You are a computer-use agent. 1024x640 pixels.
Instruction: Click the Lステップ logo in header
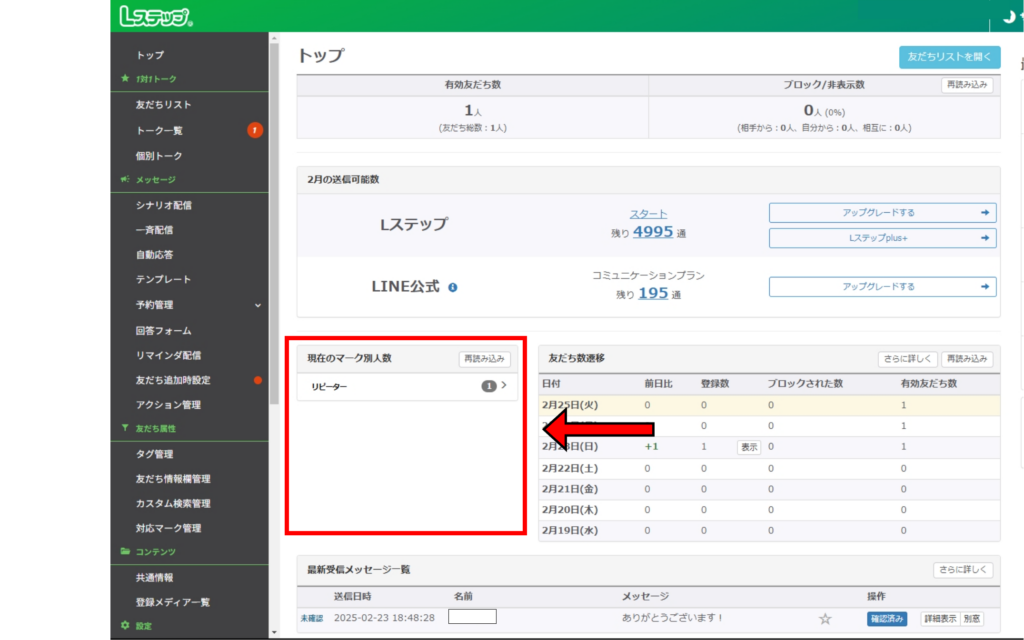tap(155, 16)
